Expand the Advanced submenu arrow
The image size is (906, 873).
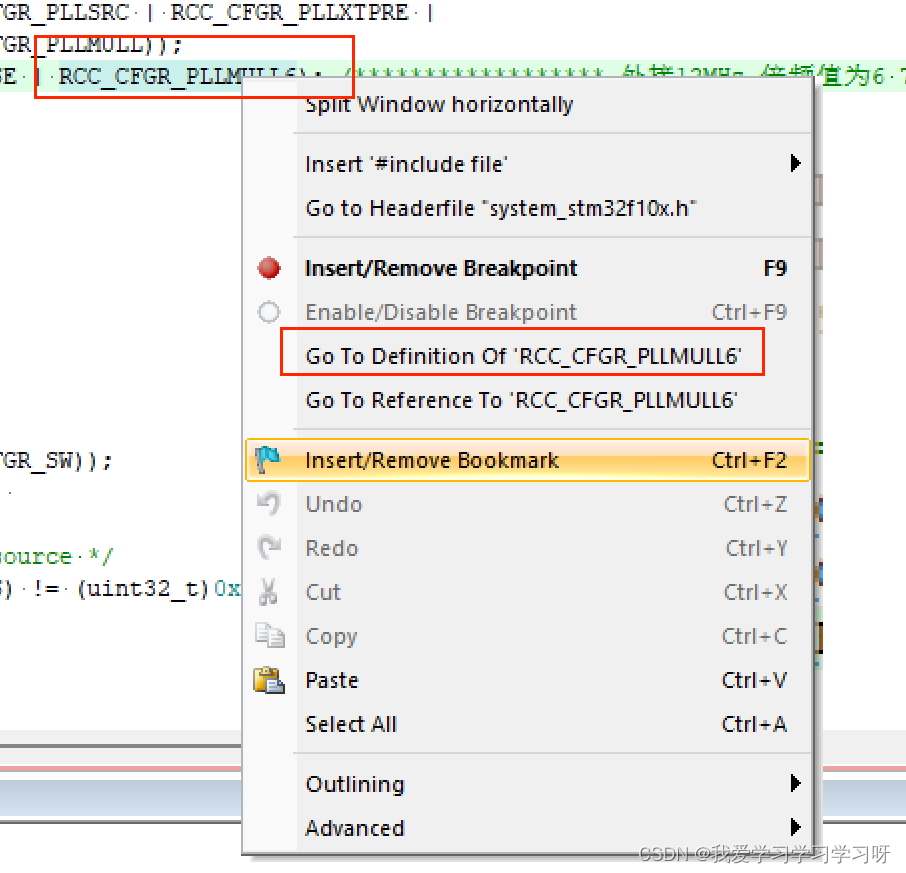click(x=796, y=827)
